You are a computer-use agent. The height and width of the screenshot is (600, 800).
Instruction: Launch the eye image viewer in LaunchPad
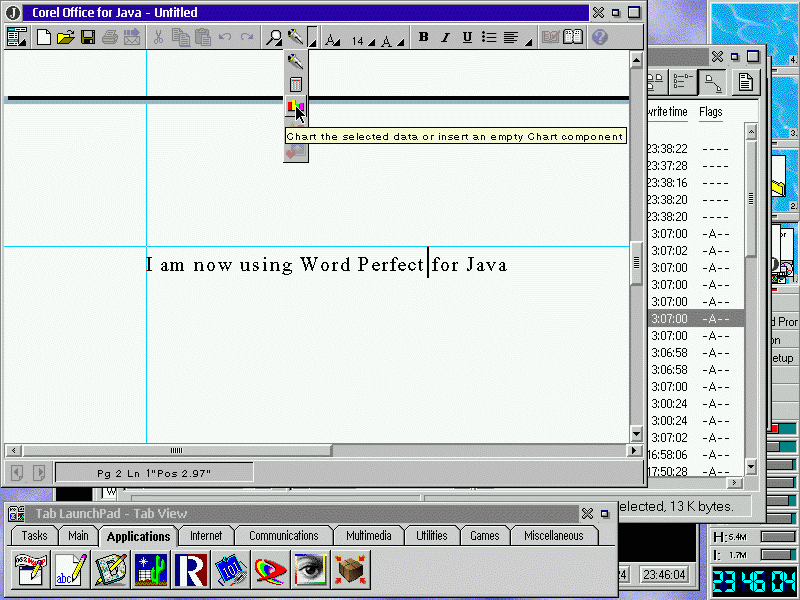pyautogui.click(x=310, y=569)
